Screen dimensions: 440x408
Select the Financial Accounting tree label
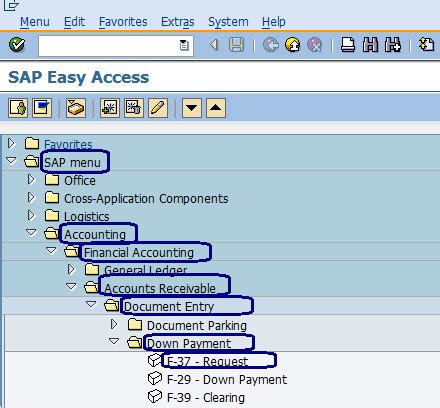tap(139, 253)
